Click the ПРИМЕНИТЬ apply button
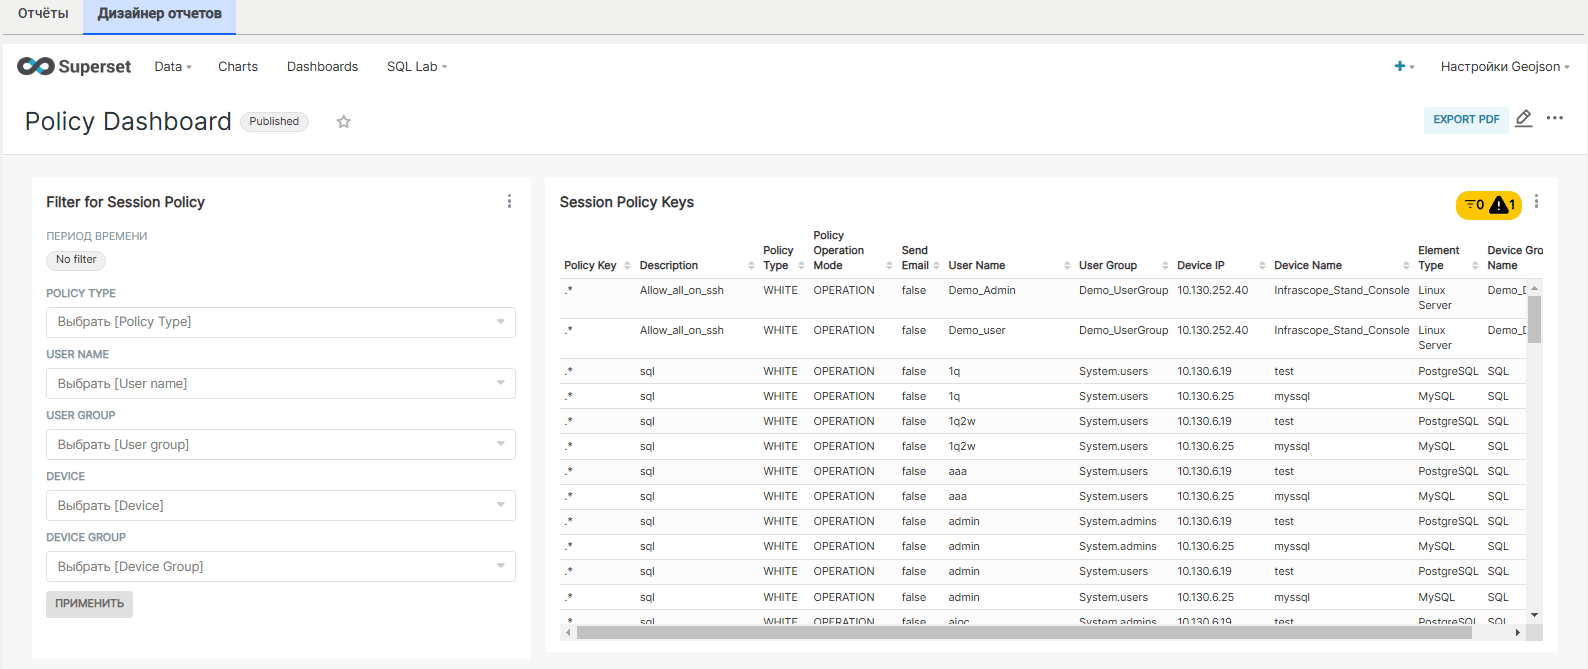1588x669 pixels. click(x=89, y=604)
